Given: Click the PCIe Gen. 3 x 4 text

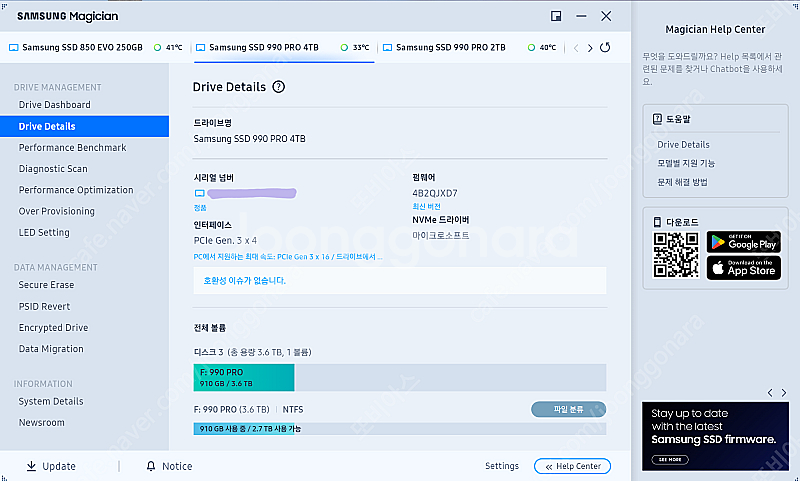Looking at the screenshot, I should pyautogui.click(x=225, y=240).
